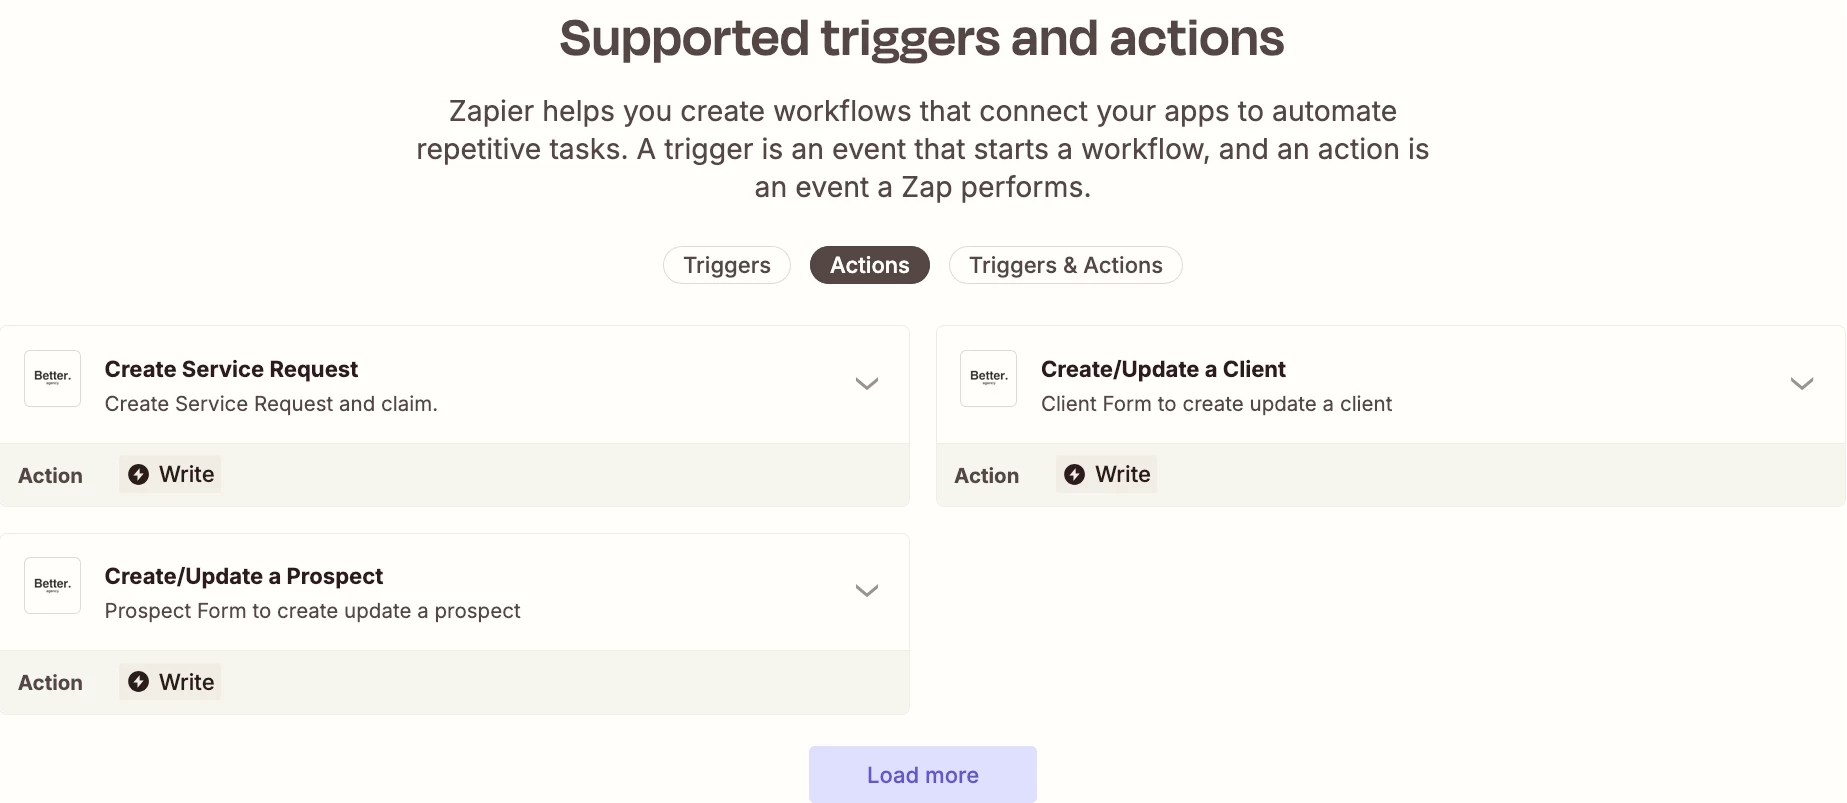Expand the Create/Update a Prospect chevron
Screen dimensions: 1847x803
pyautogui.click(x=867, y=591)
